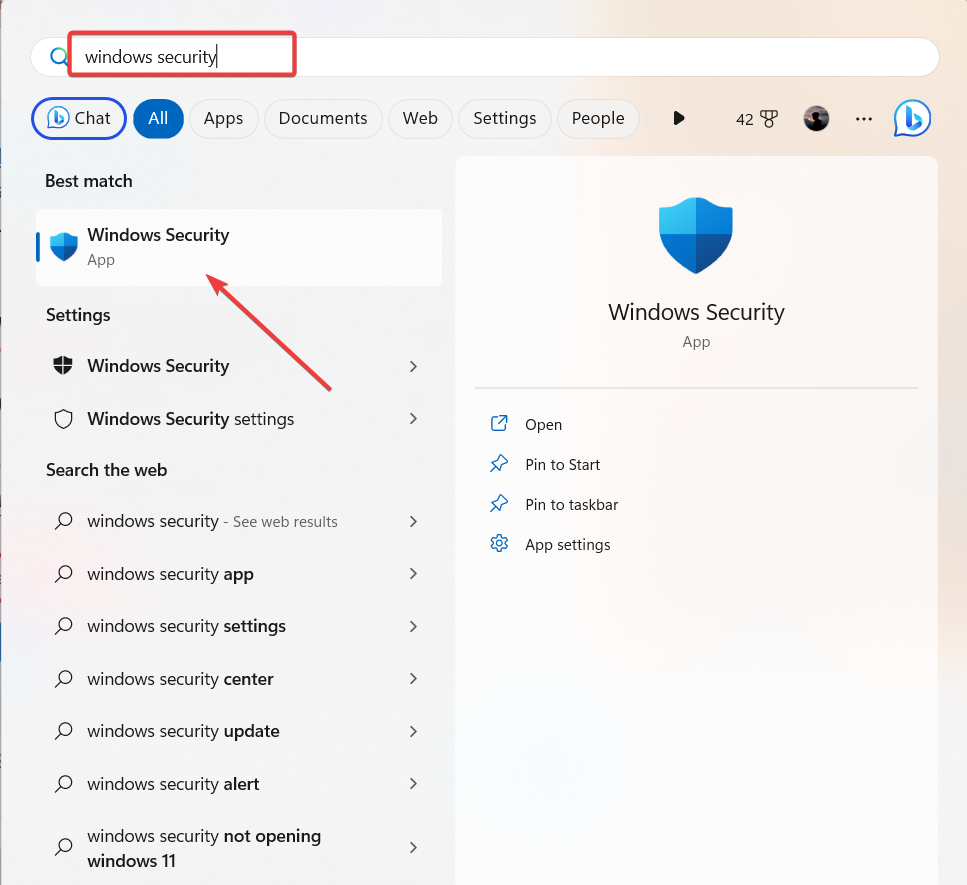Switch to the Apps filter tab
967x885 pixels.
tap(224, 118)
